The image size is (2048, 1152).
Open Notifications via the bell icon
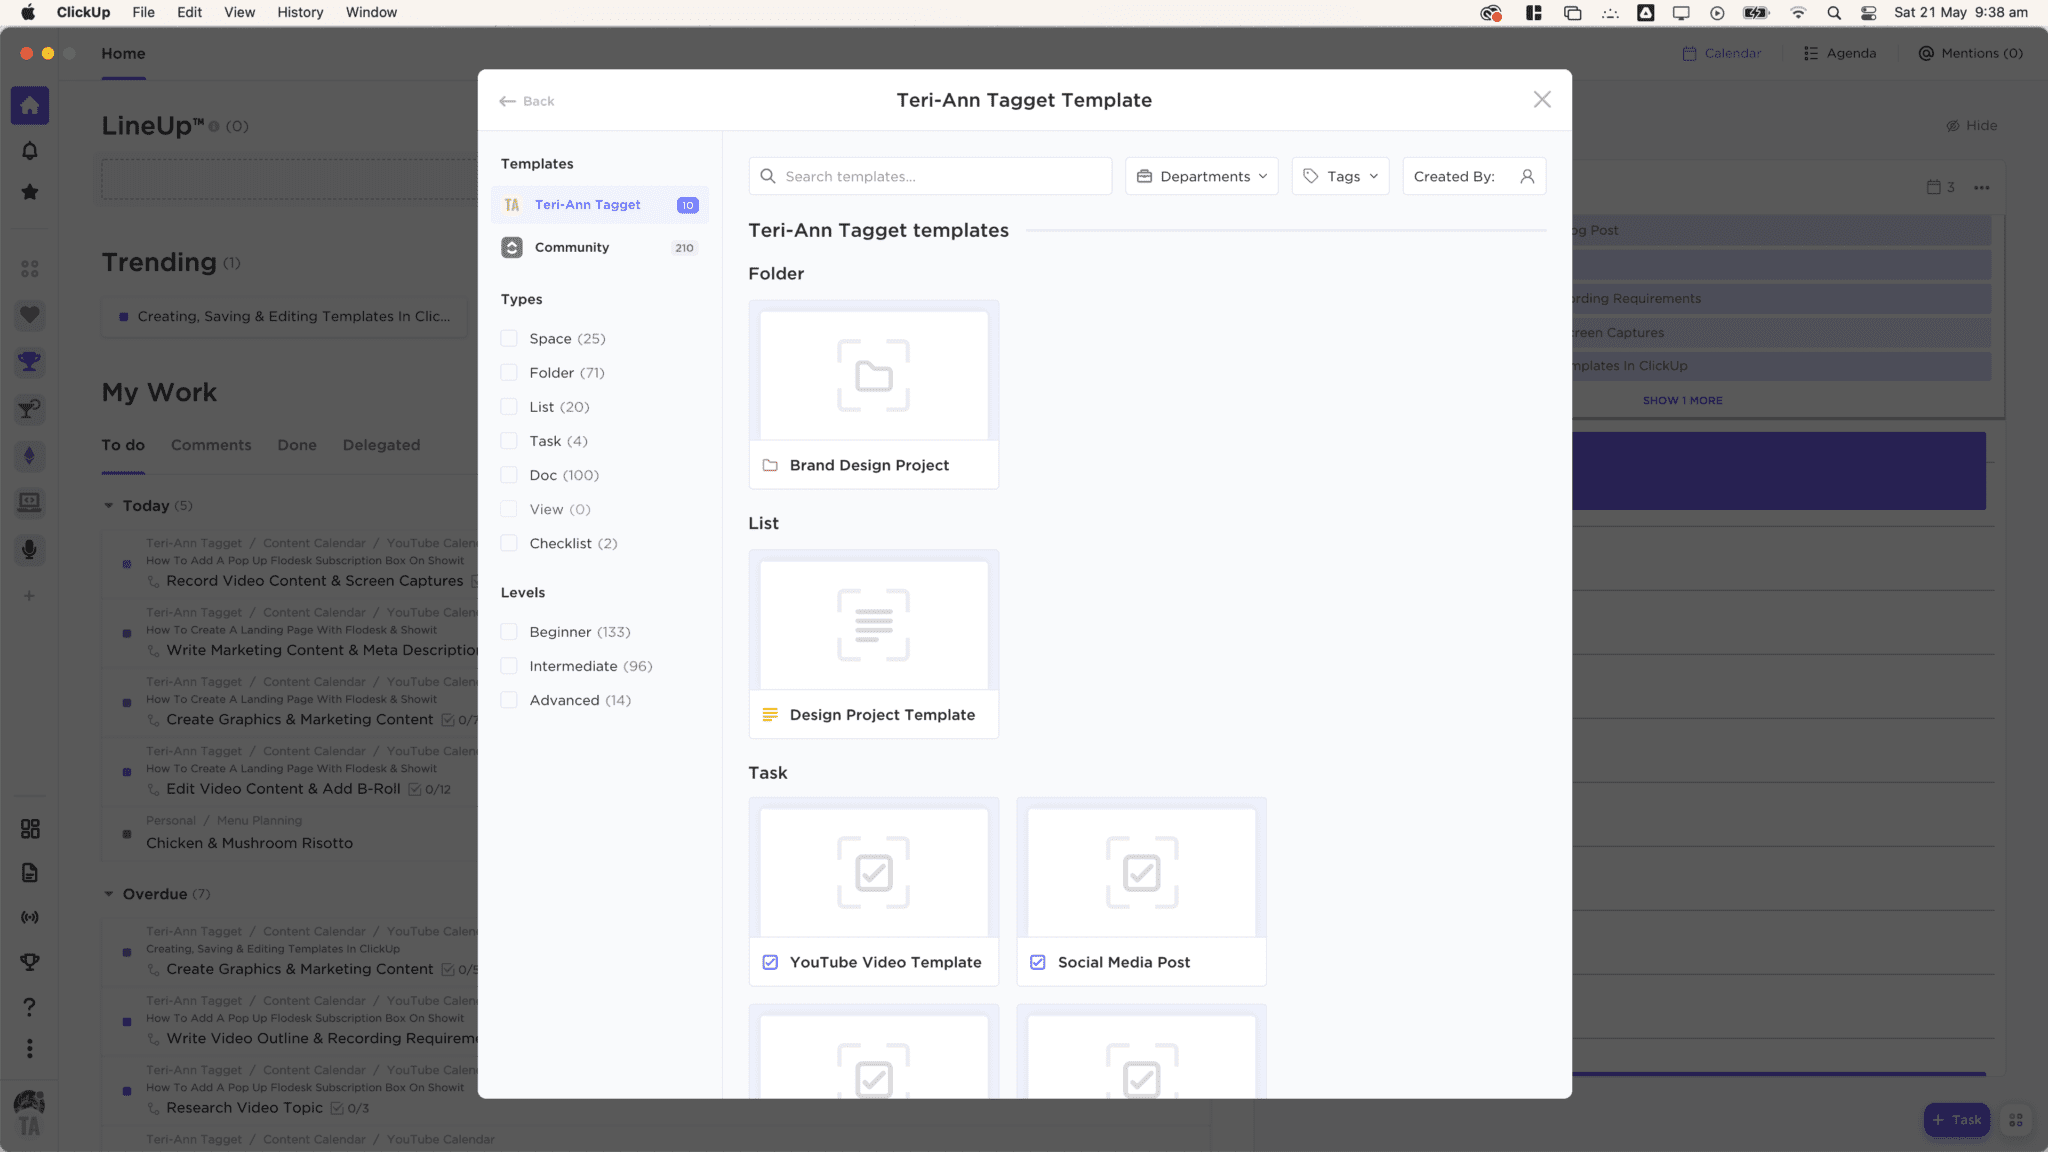tap(29, 150)
